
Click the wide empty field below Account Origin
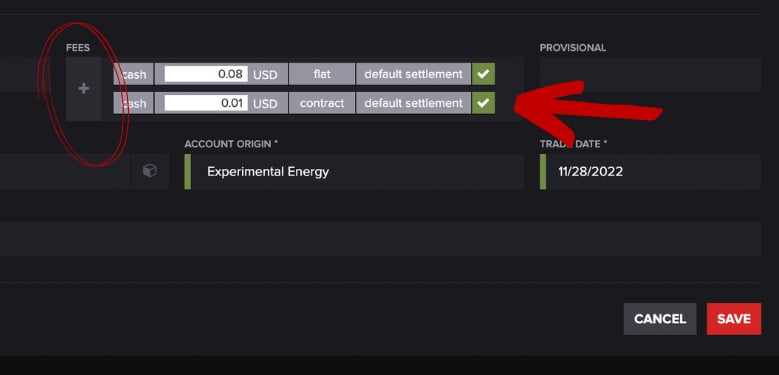coord(380,239)
